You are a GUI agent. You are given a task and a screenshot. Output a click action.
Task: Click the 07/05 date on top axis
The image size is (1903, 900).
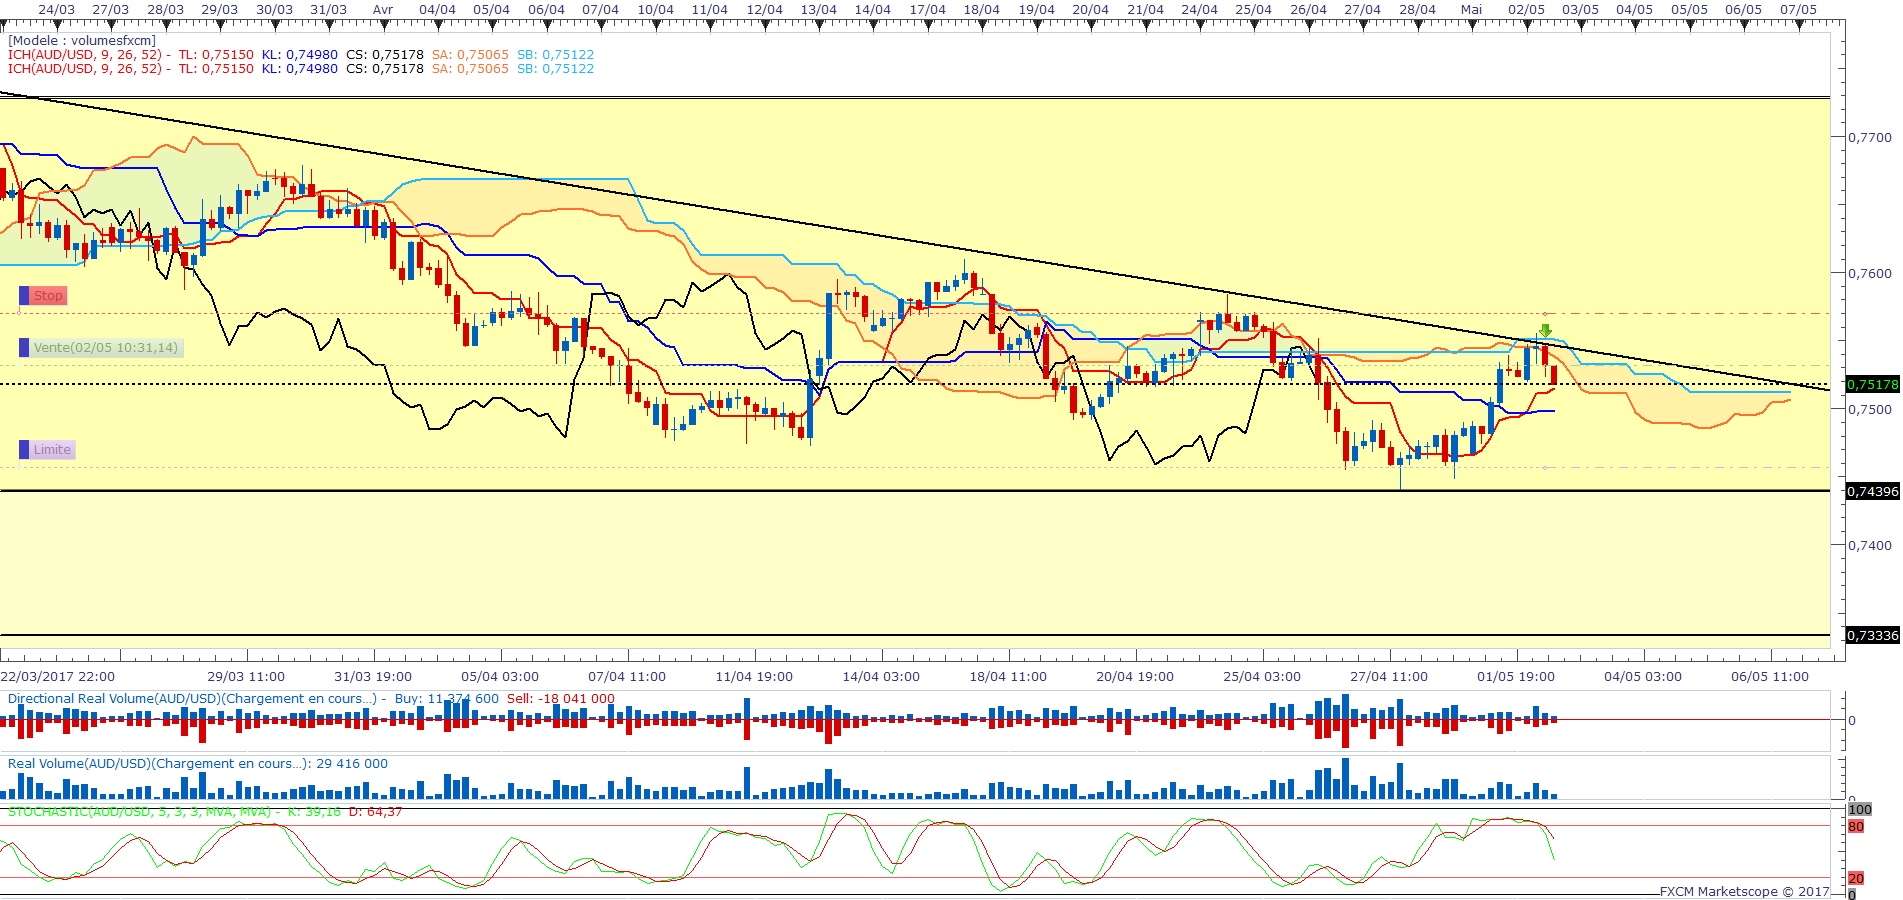(x=1798, y=9)
